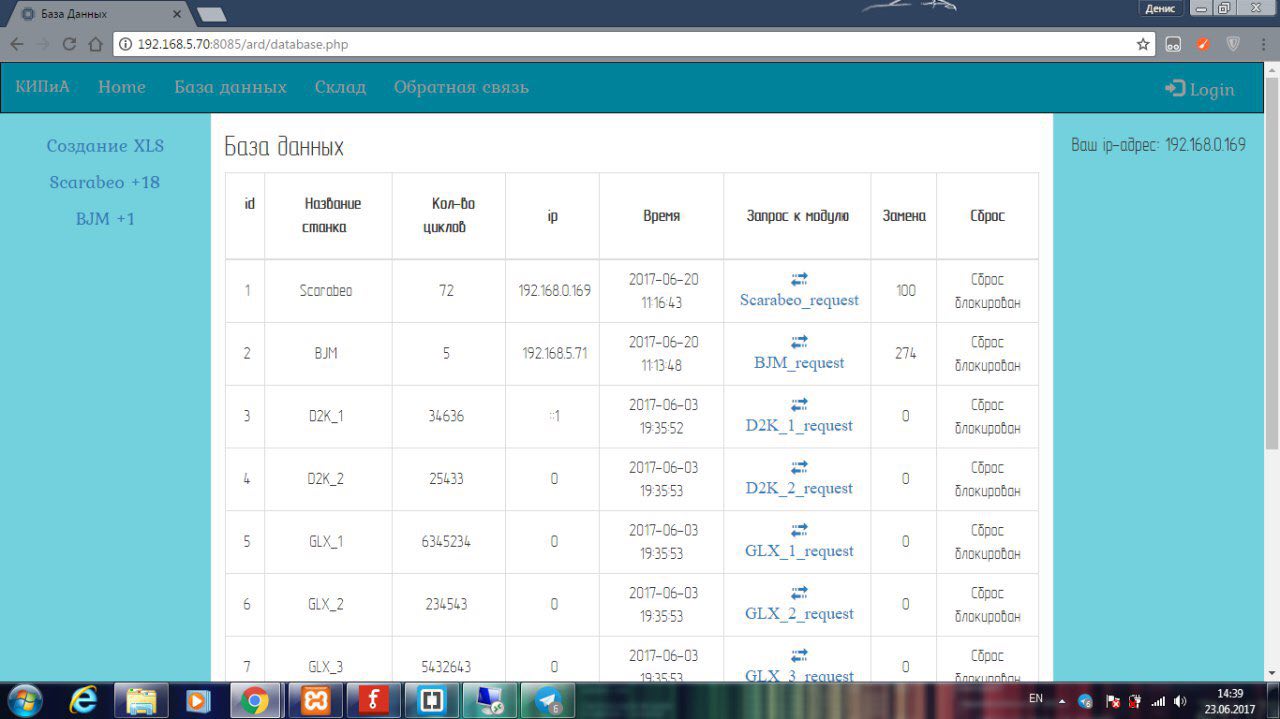Open Обратная связь in the navigation bar

coord(461,87)
